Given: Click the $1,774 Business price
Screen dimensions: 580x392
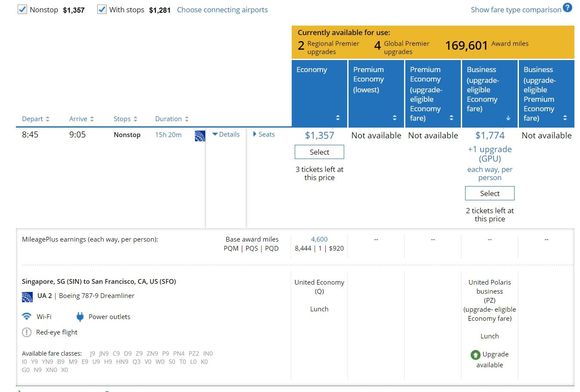Looking at the screenshot, I should tap(490, 135).
